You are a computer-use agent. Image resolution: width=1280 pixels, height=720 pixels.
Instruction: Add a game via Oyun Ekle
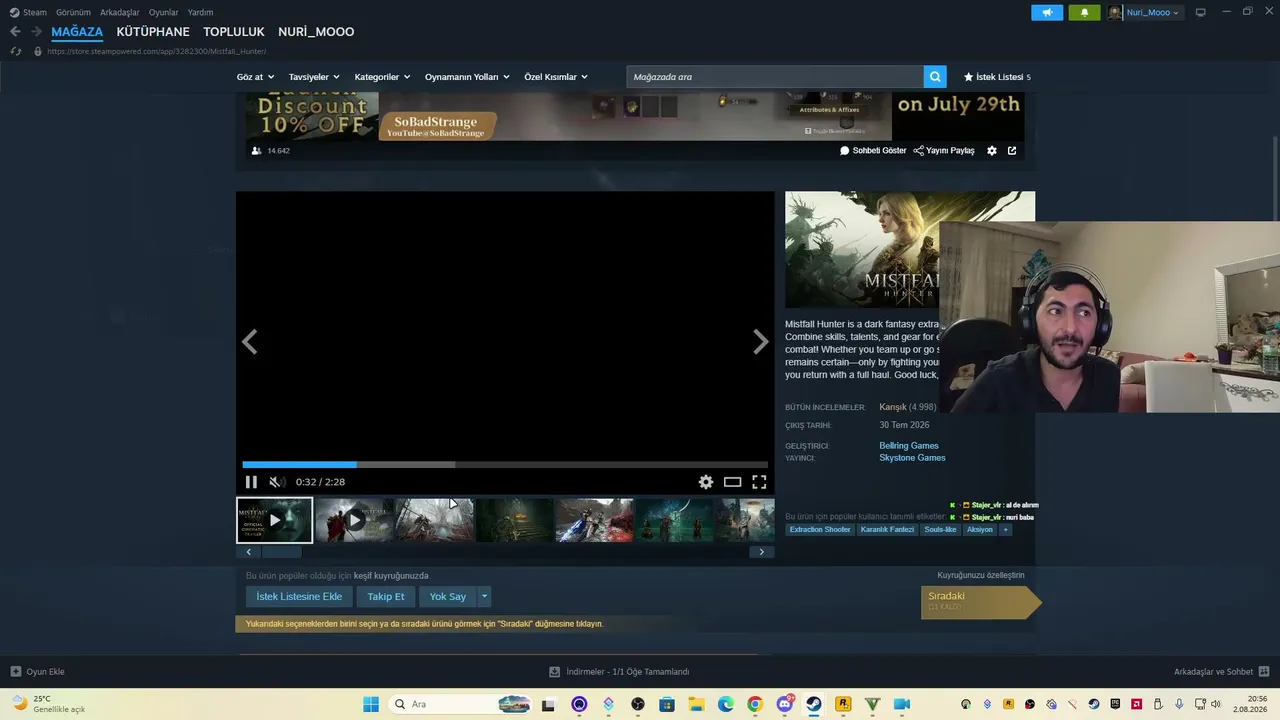tap(38, 672)
